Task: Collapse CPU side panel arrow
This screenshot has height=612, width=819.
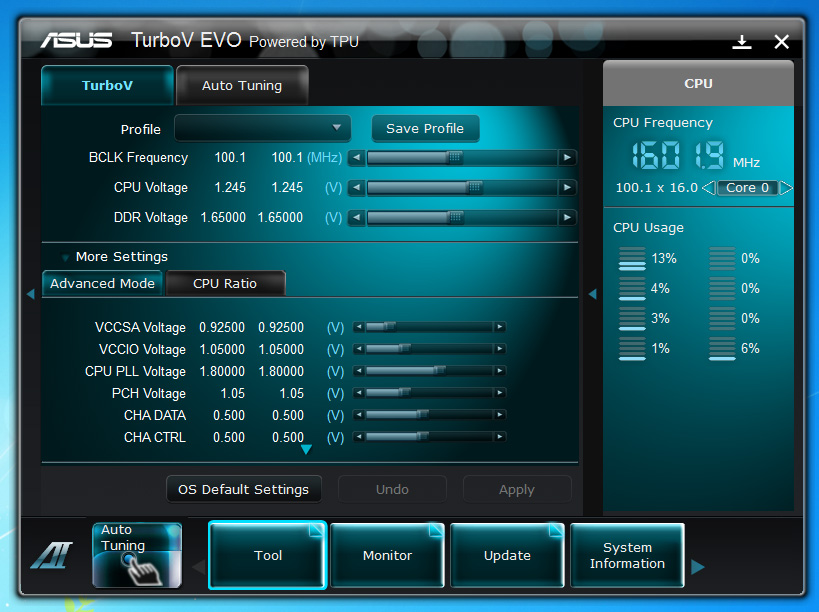Action: click(x=592, y=295)
